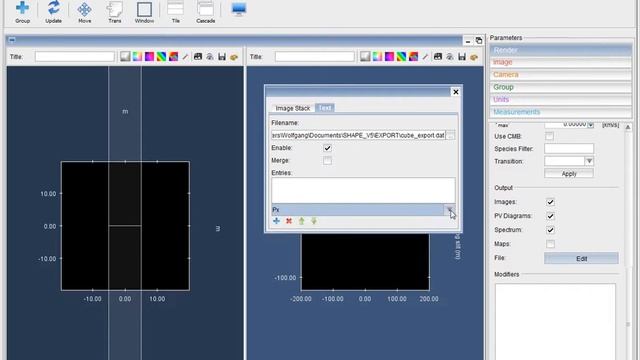Pick diagonal rainbow colormap in left panel

161,57
